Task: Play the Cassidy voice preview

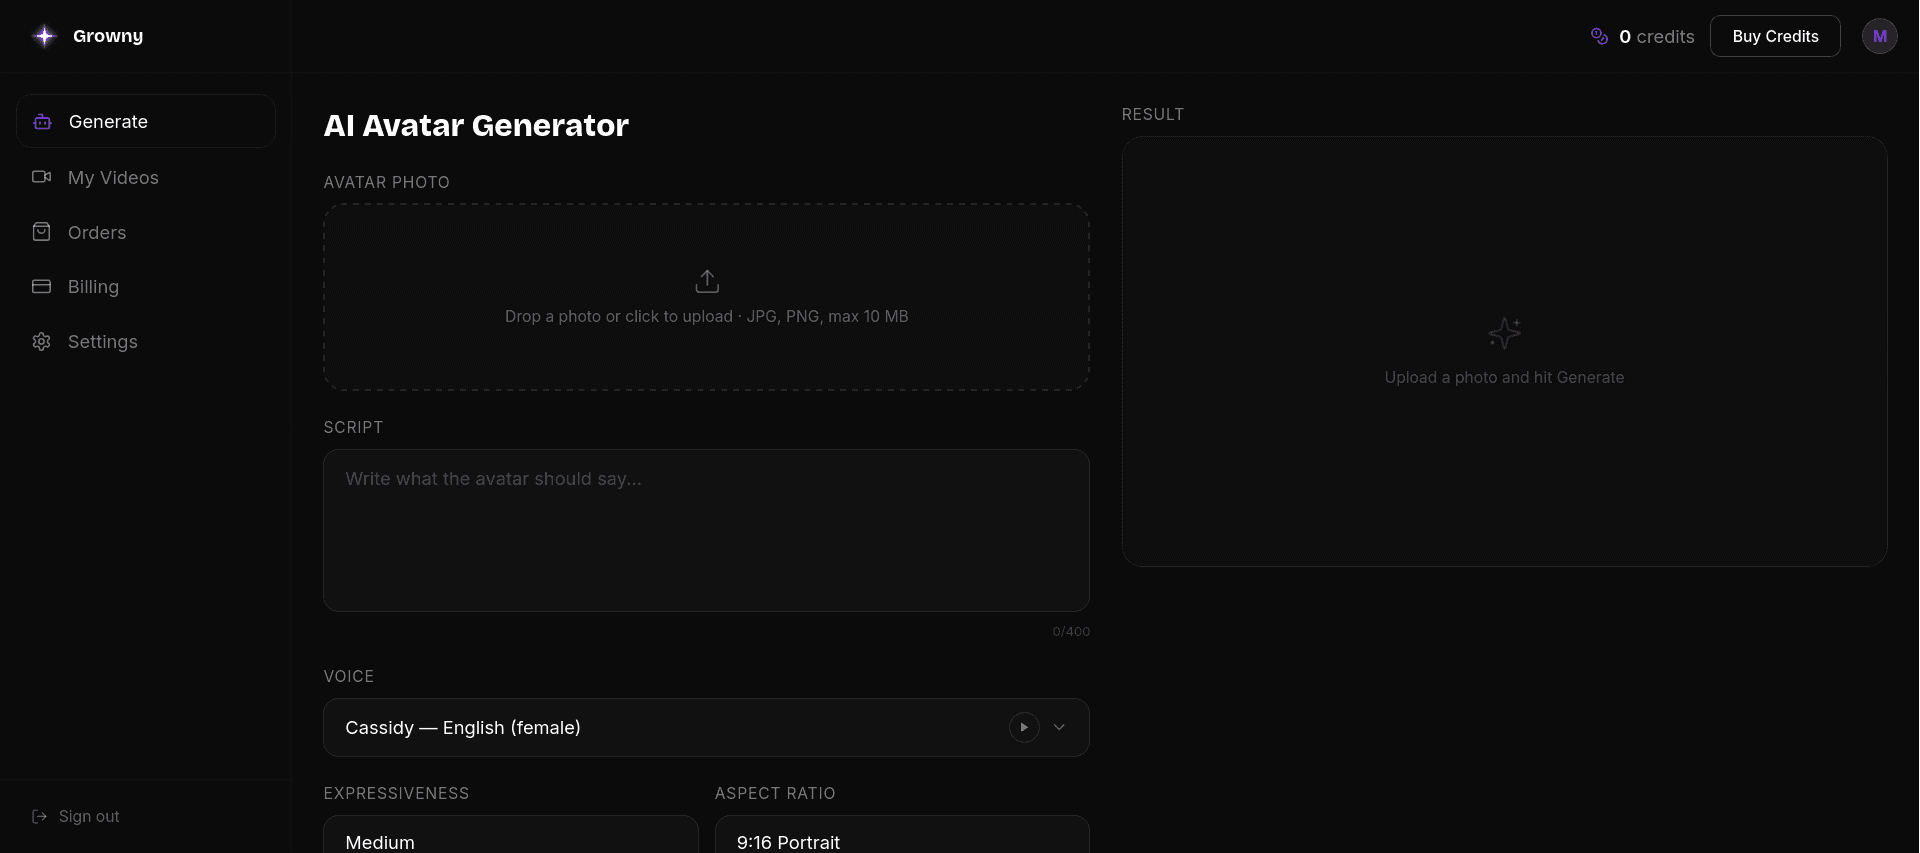Action: pyautogui.click(x=1024, y=727)
